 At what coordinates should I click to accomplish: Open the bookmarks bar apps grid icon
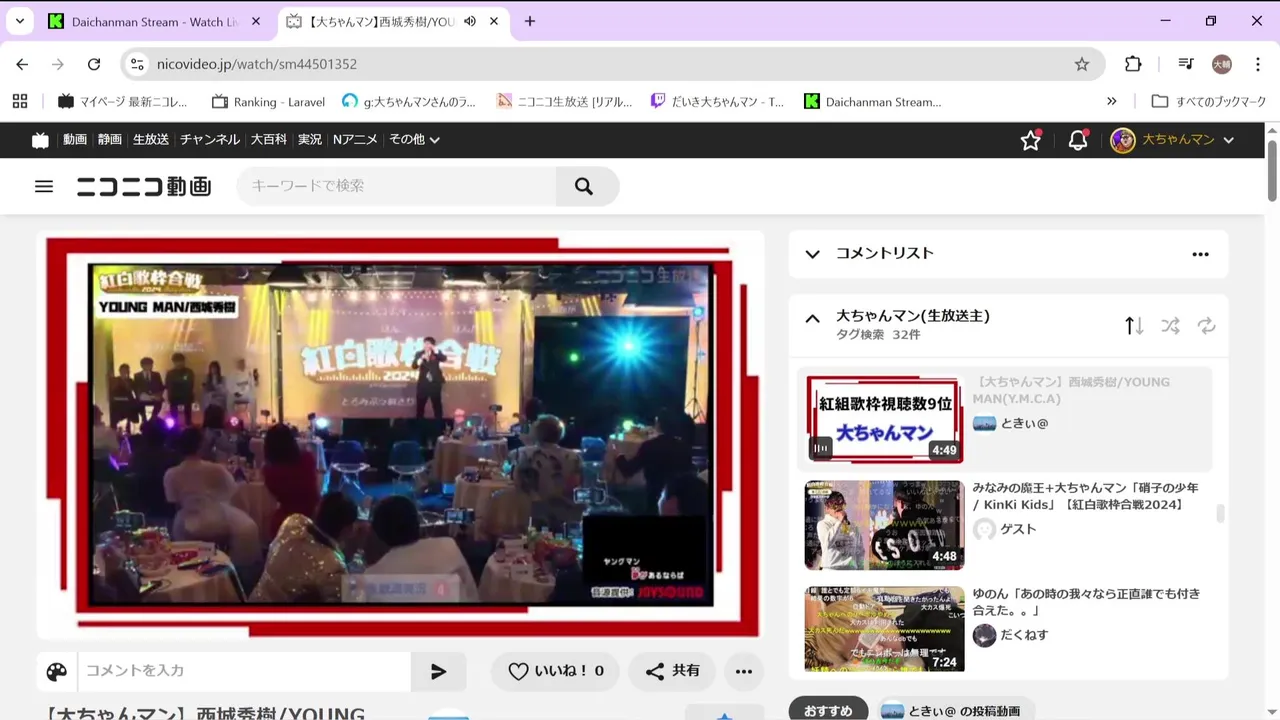[20, 102]
